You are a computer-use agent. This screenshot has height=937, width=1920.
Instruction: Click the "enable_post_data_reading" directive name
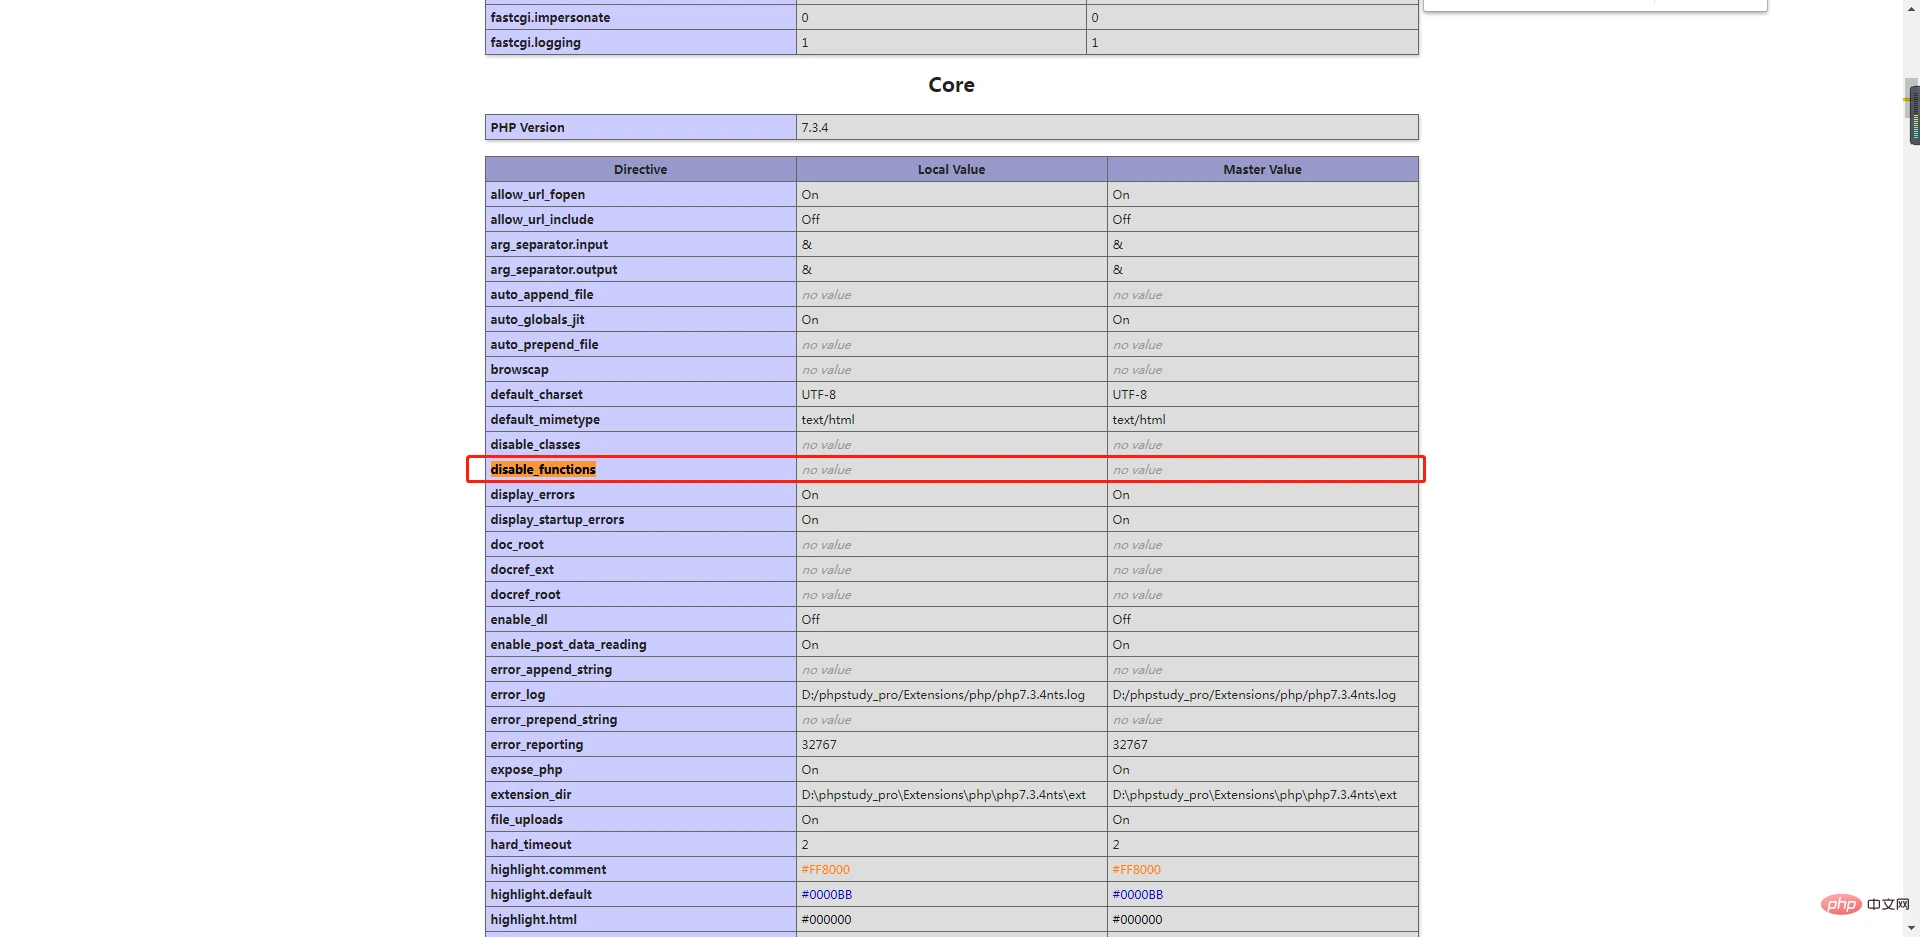(x=568, y=645)
